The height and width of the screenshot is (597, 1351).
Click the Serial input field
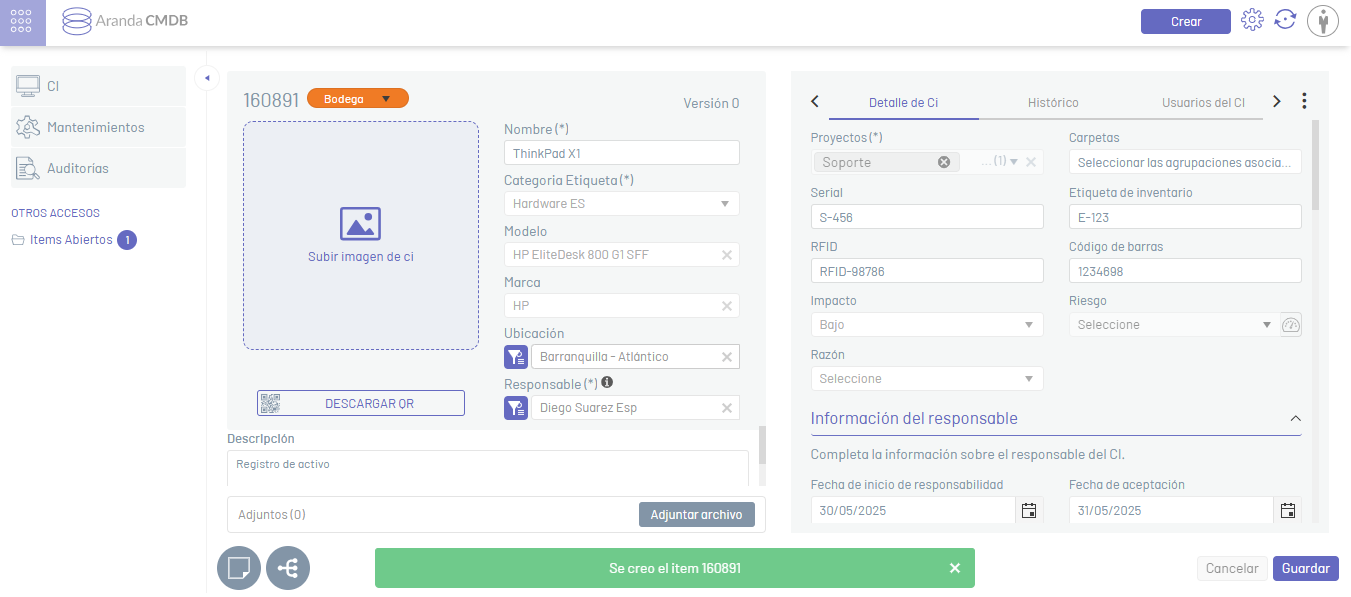(926, 217)
